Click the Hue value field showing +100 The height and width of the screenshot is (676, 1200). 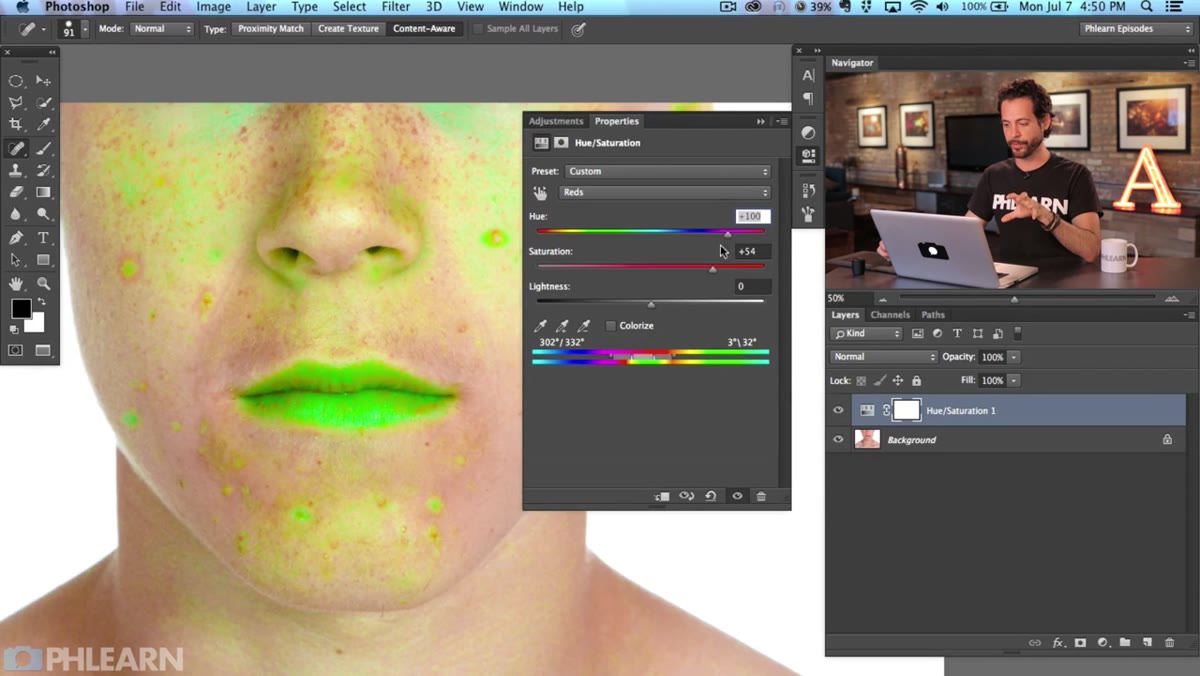coord(752,216)
